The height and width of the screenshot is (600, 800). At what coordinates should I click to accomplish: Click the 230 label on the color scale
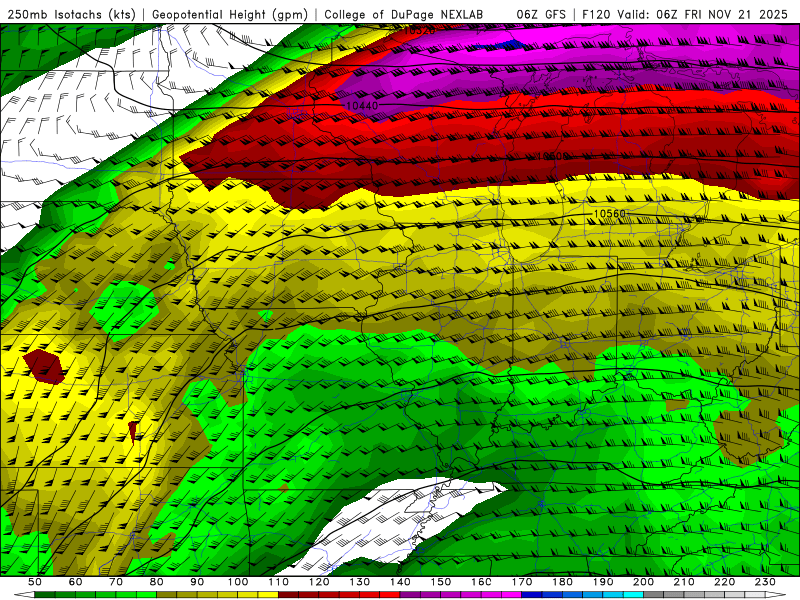(x=765, y=582)
